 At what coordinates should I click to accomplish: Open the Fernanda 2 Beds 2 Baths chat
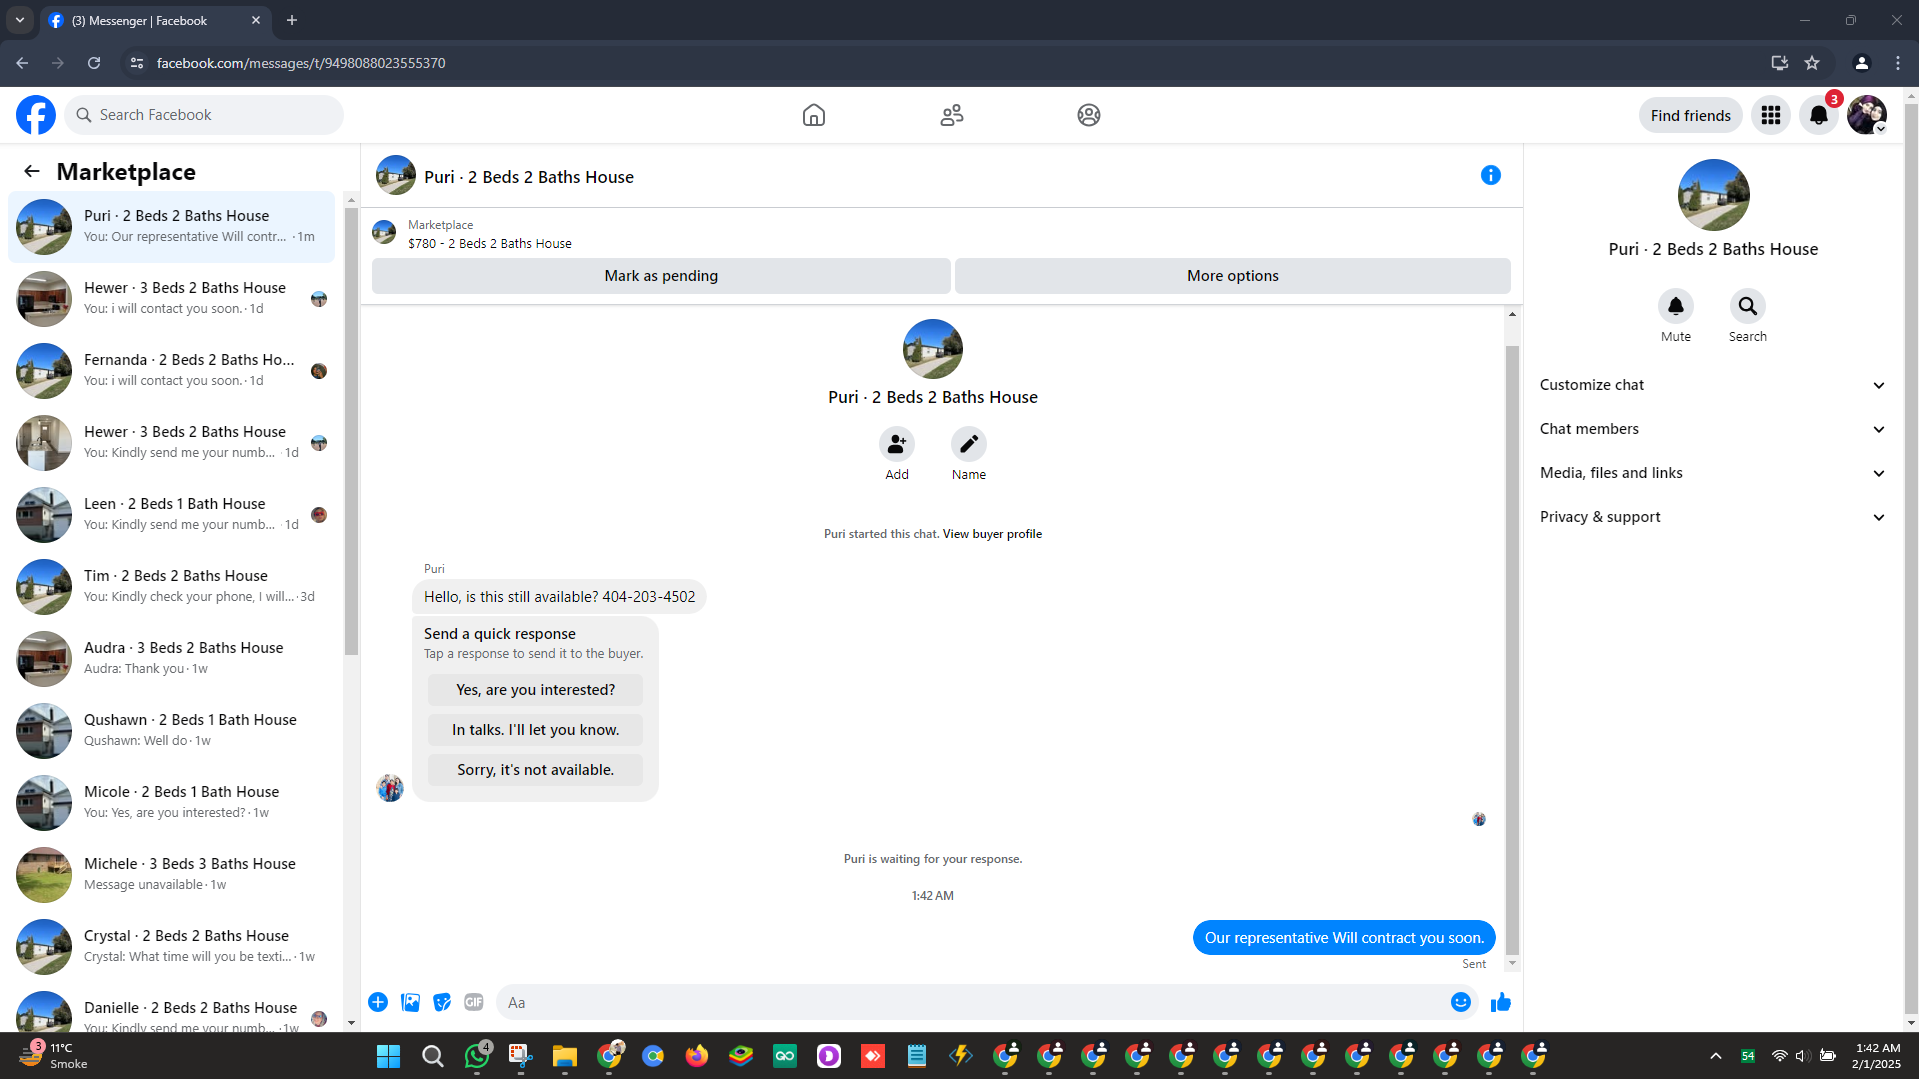coord(171,371)
